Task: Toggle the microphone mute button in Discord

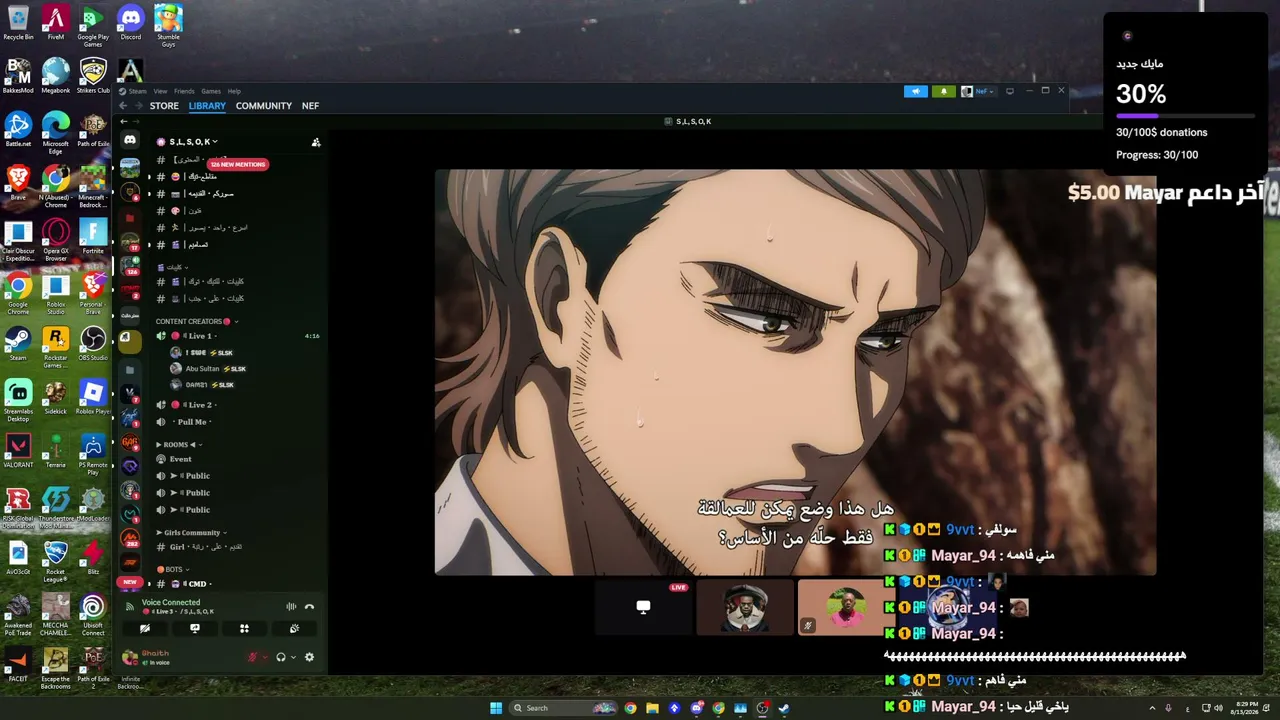Action: click(x=253, y=657)
